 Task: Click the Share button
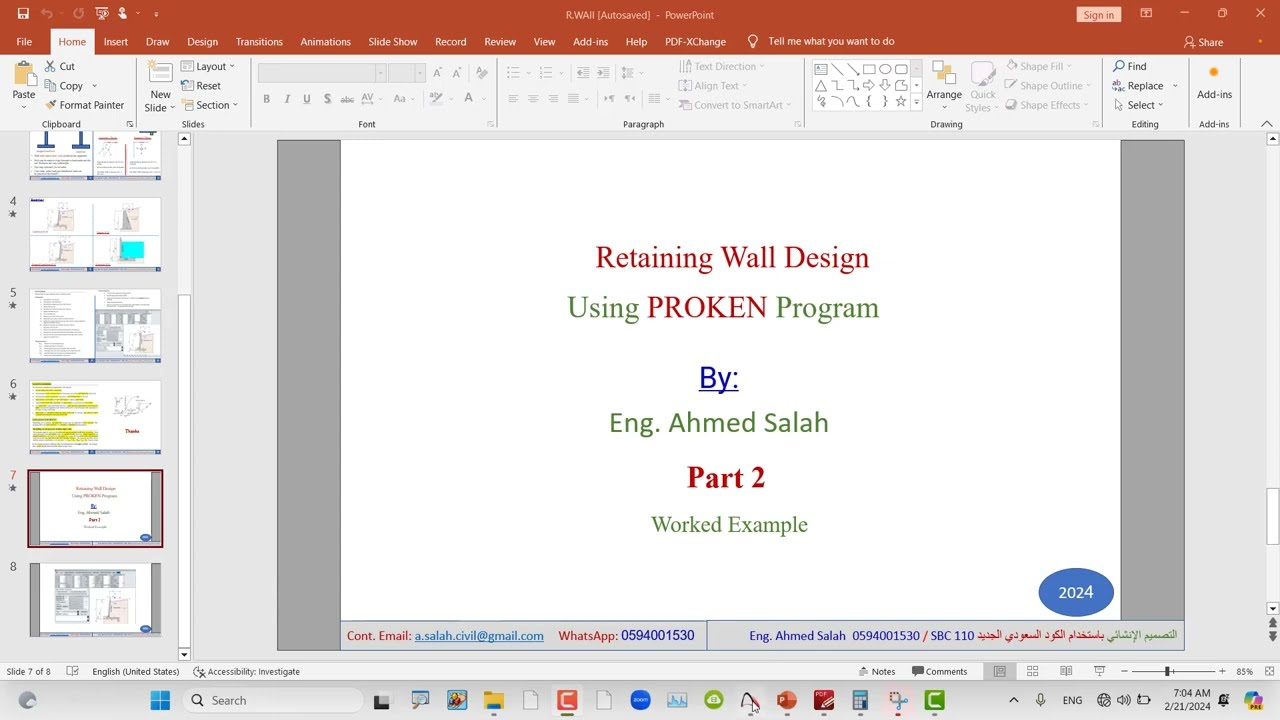point(1203,42)
